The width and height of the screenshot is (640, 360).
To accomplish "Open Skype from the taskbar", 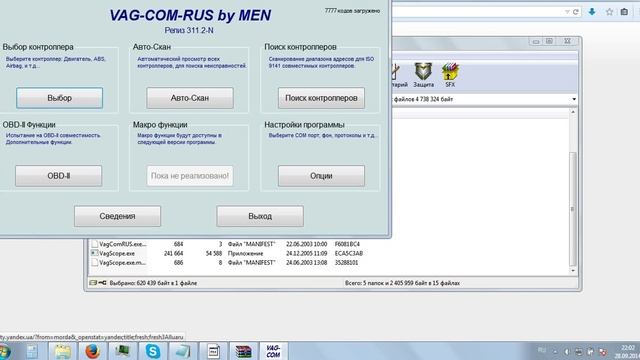I will click(153, 351).
